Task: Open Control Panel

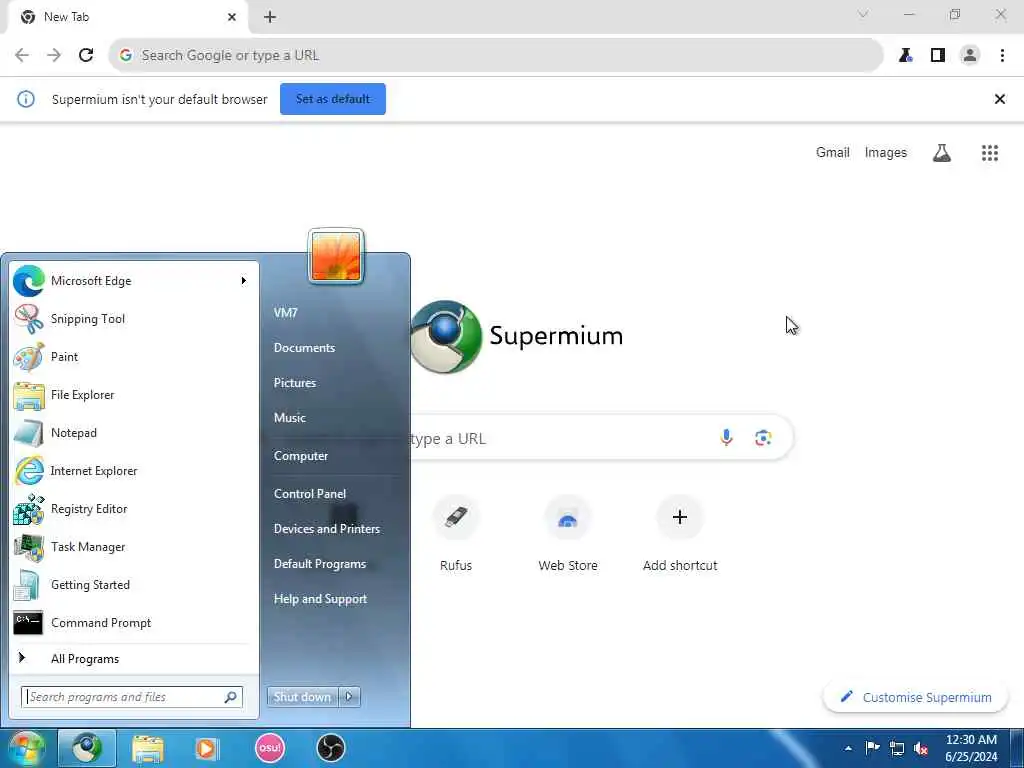Action: (310, 494)
